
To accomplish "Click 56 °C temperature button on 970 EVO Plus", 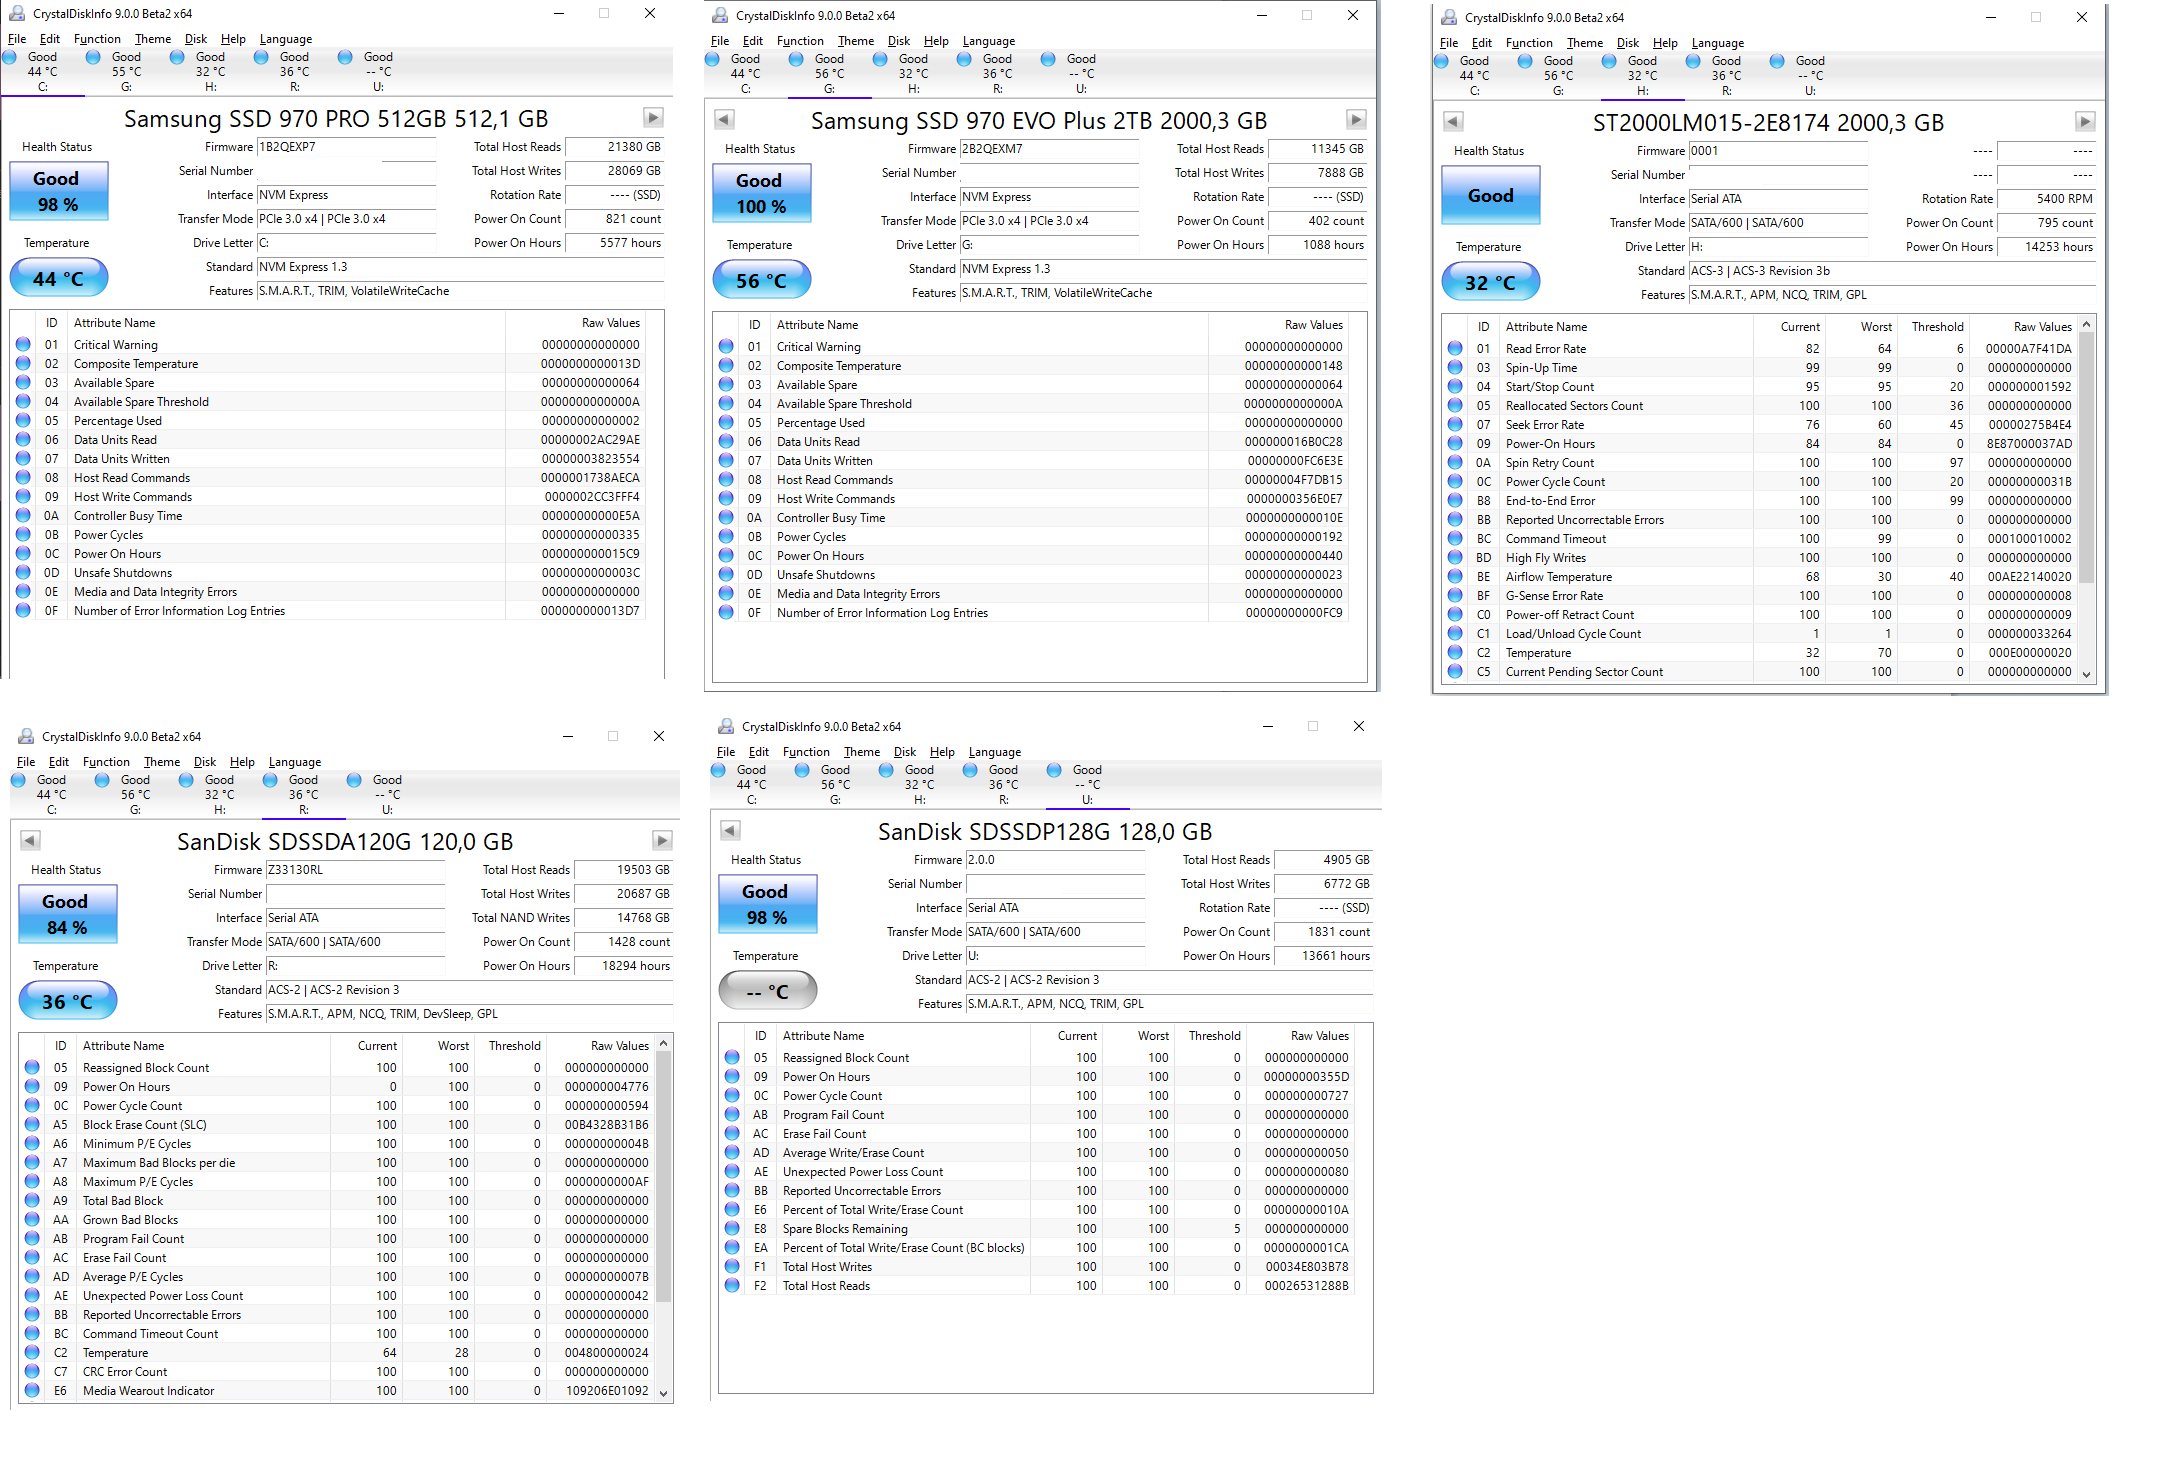I will pos(761,281).
